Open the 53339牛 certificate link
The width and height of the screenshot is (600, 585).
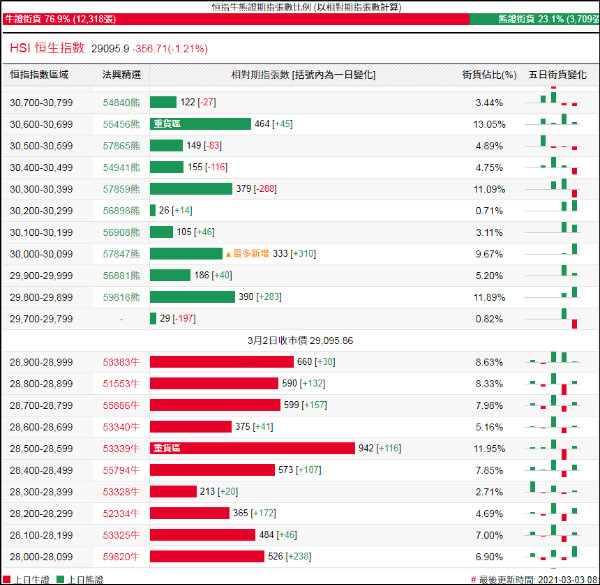[121, 448]
